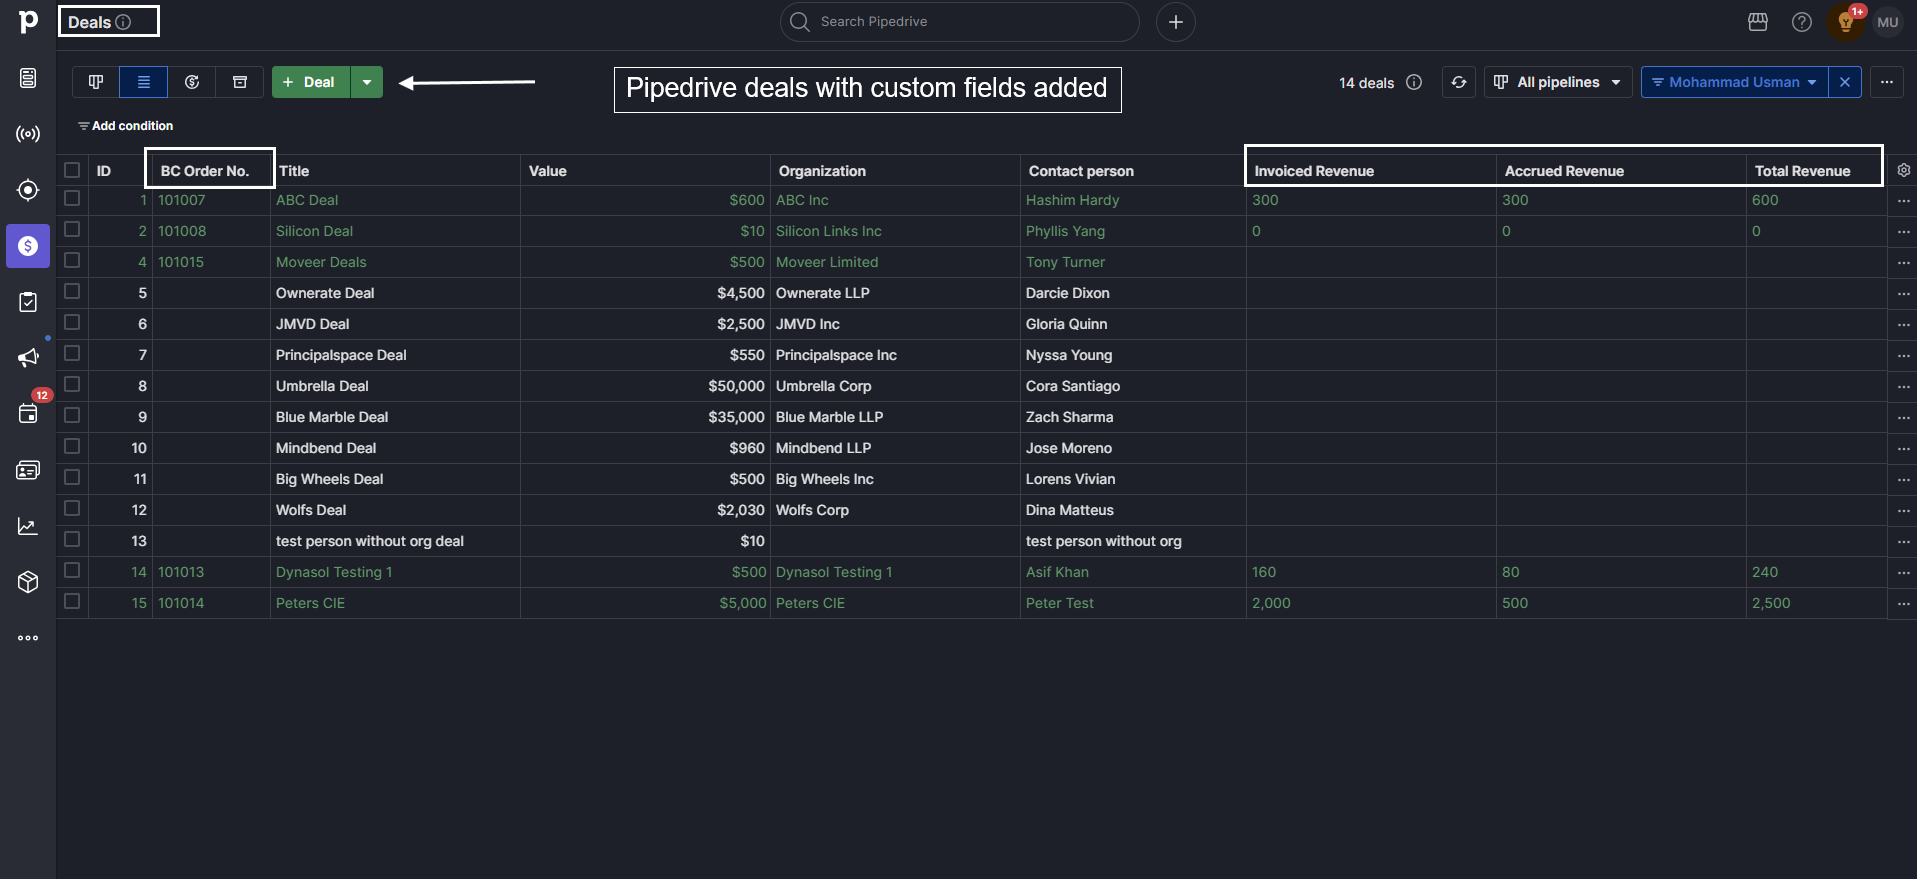Toggle the select all deals checkbox
Image resolution: width=1917 pixels, height=879 pixels.
[72, 170]
